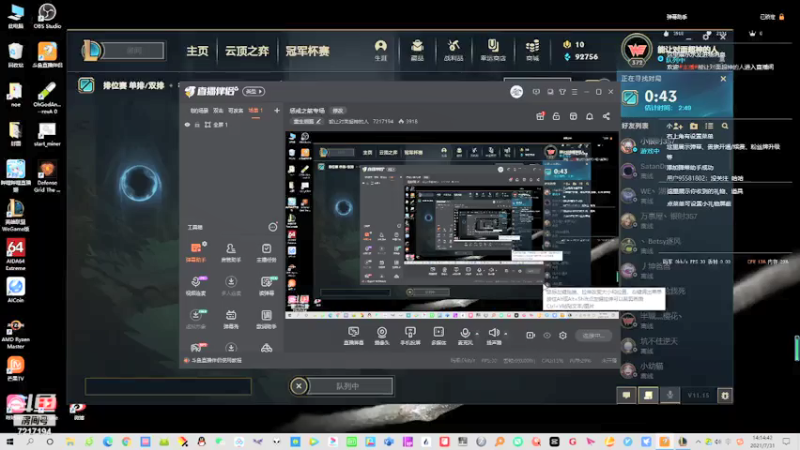The width and height of the screenshot is (800, 450).
Task: Search friends using the magnifier icon
Action: 724,126
